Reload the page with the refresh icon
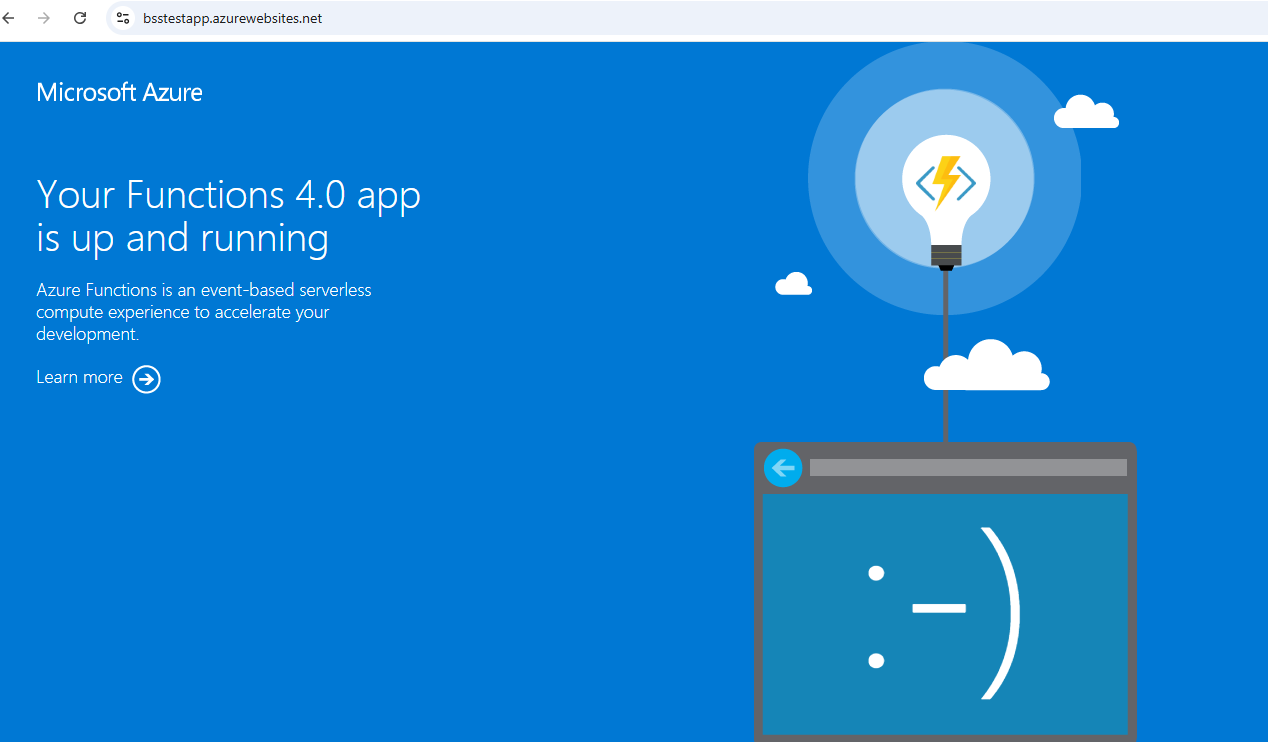 tap(81, 18)
